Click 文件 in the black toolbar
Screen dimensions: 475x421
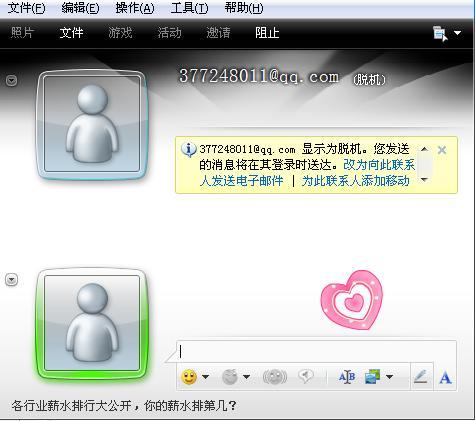tap(71, 33)
